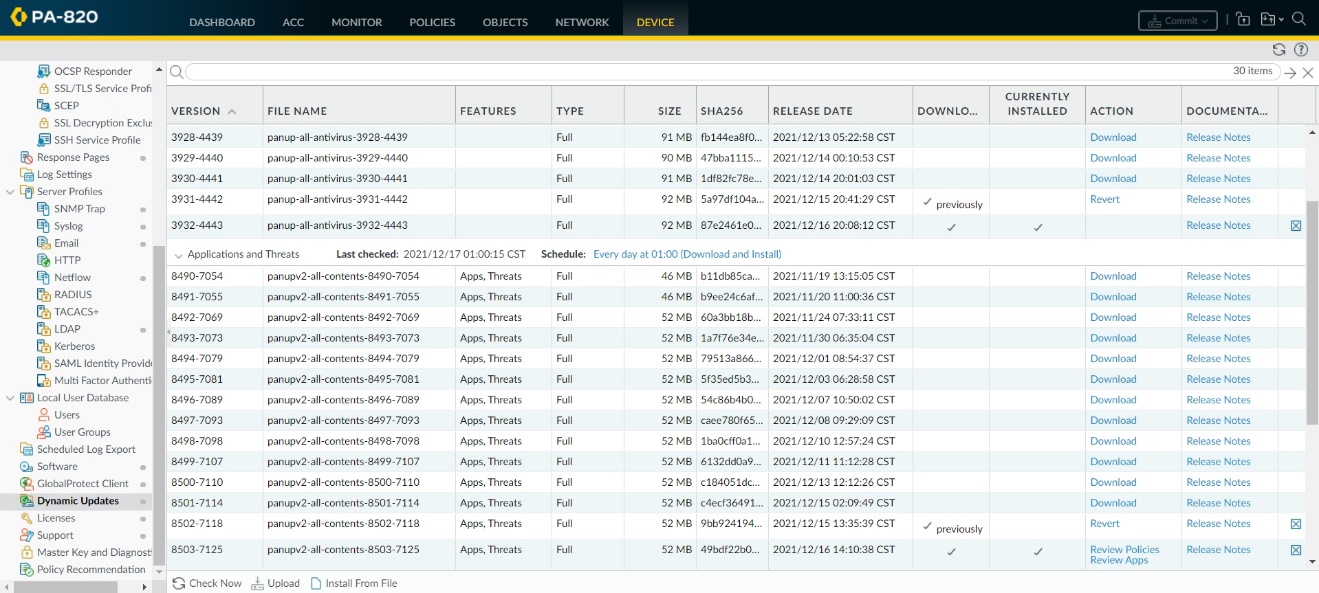Viewport: 1319px width, 593px height.
Task: Open Licenses in the sidebar
Action: click(56, 518)
